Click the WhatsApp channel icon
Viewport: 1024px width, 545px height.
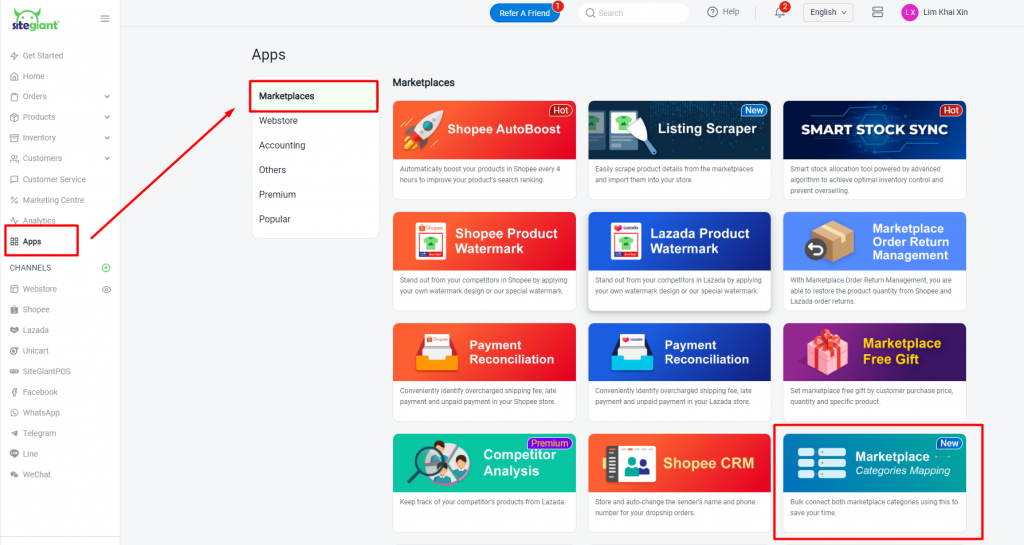tap(14, 413)
